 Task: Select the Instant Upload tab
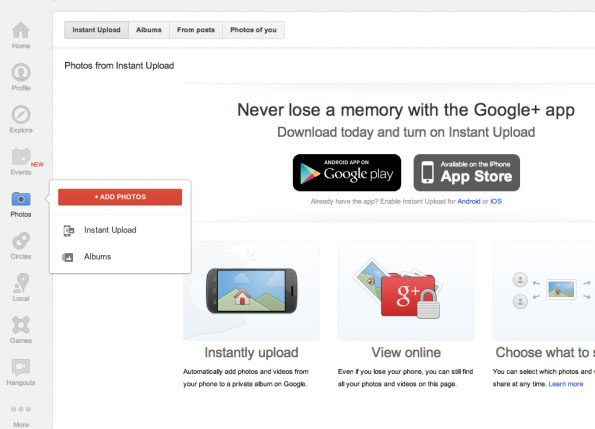pyautogui.click(x=96, y=30)
